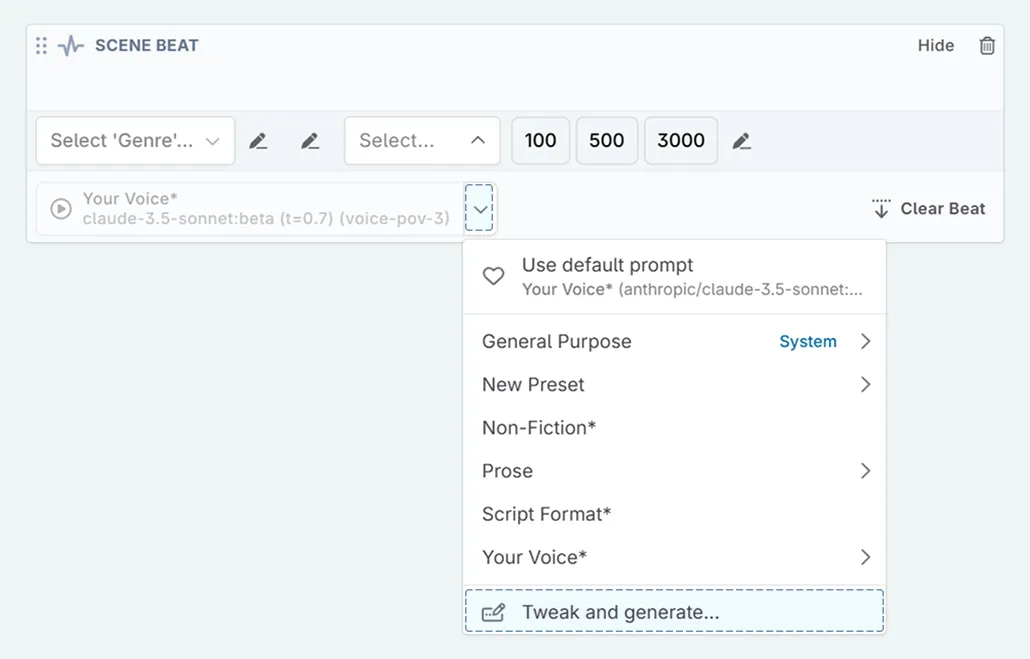Hide the Scene Beat panel

[x=935, y=46]
